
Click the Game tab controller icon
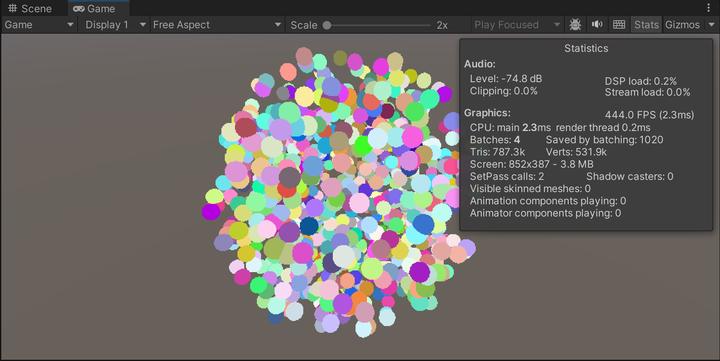79,9
